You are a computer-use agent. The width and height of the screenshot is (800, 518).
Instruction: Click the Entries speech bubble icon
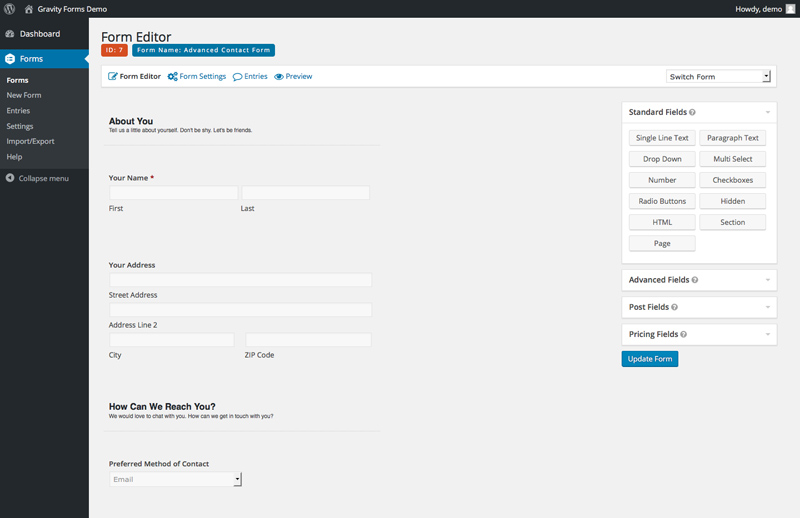237,77
